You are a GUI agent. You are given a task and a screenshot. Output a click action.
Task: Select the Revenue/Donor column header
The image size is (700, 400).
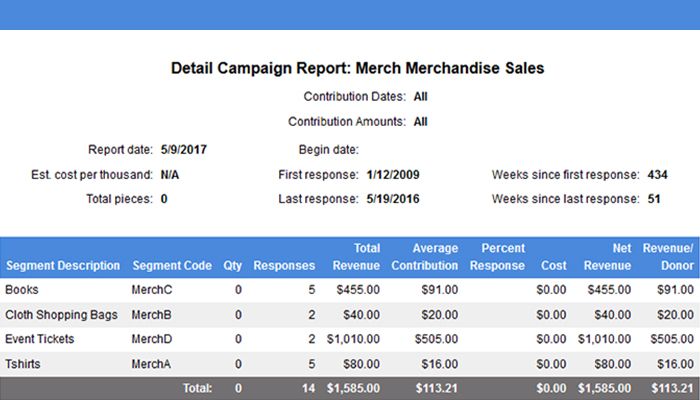pyautogui.click(x=668, y=257)
